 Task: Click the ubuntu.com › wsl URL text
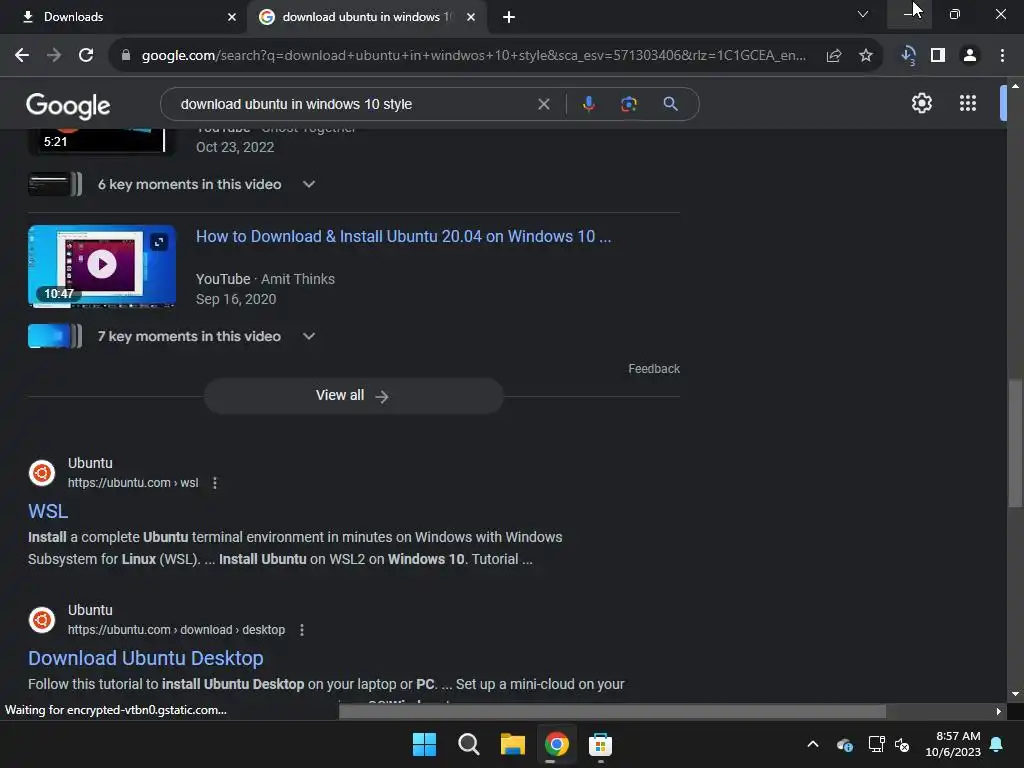[133, 483]
